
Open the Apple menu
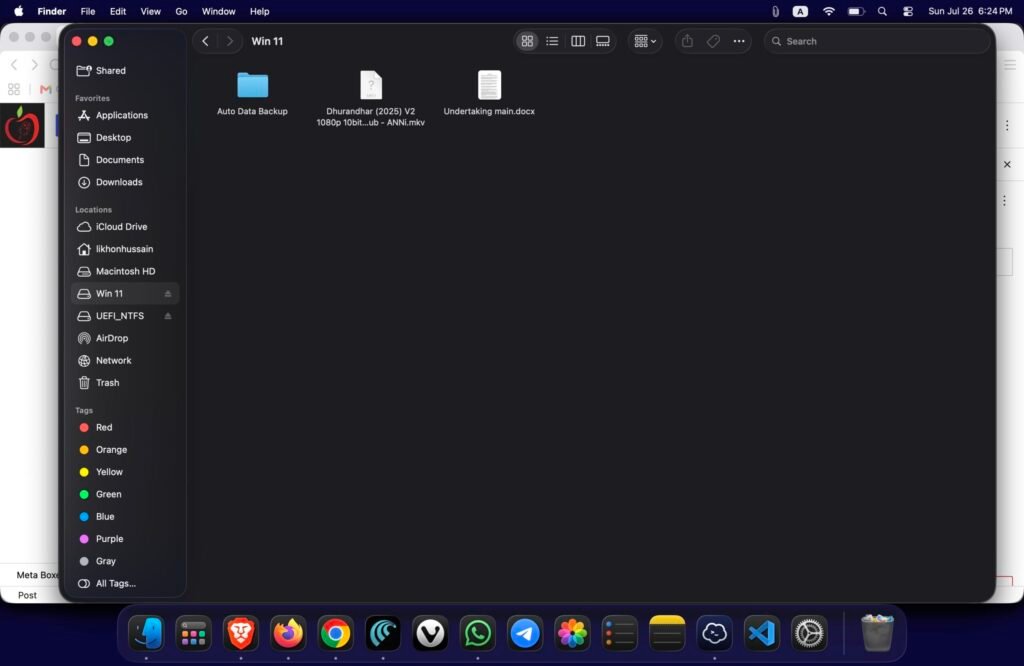(19, 11)
